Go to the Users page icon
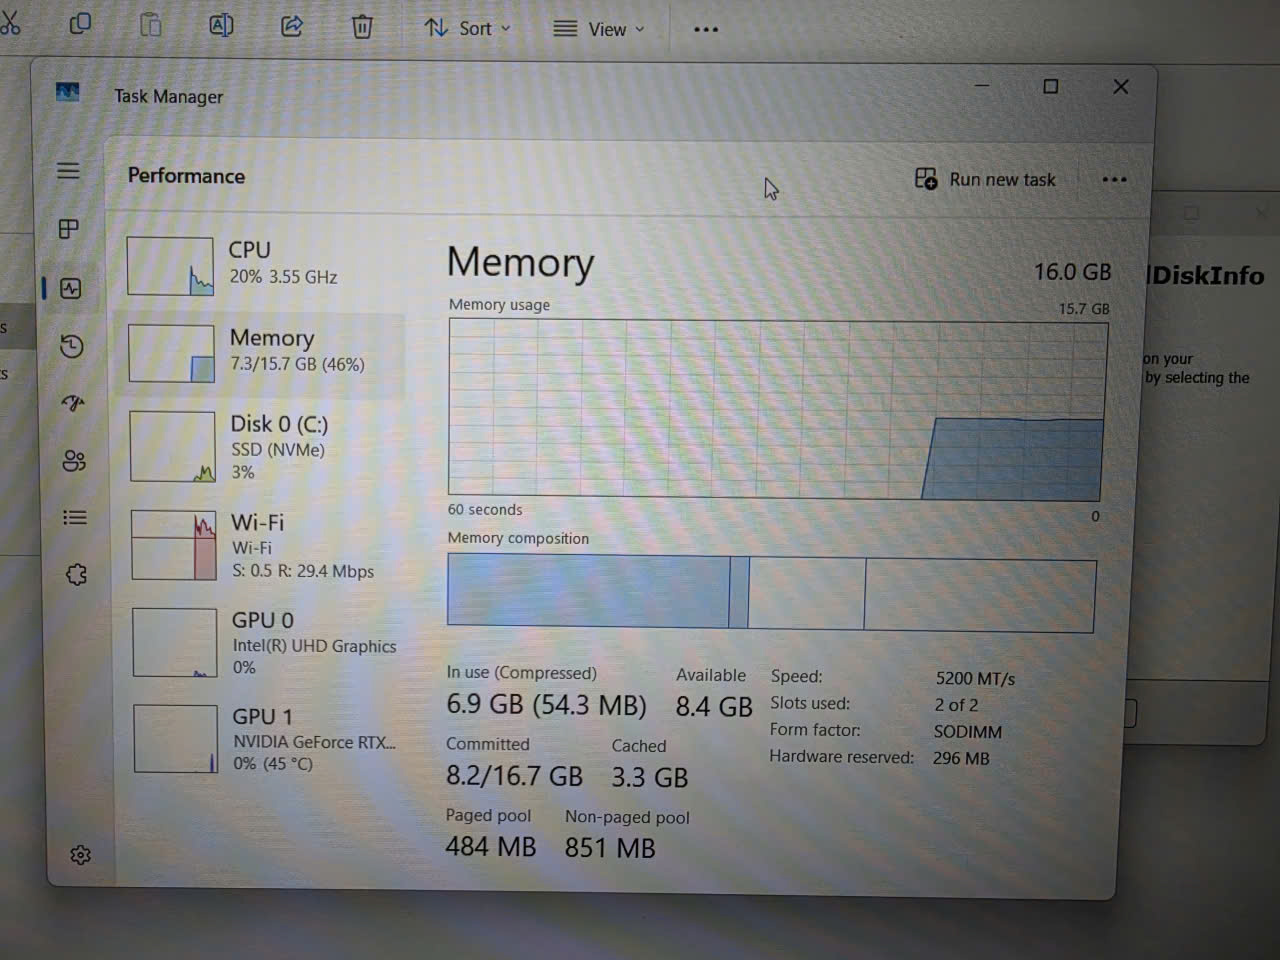The width and height of the screenshot is (1280, 960). pos(74,461)
